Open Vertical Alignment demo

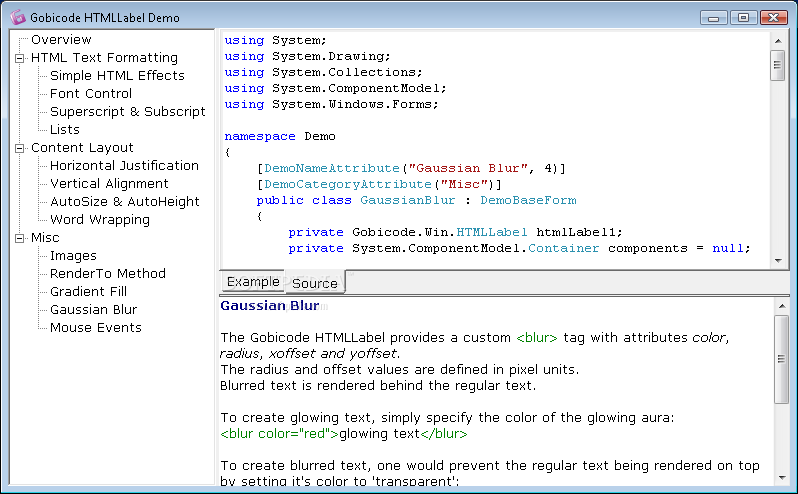pos(109,184)
